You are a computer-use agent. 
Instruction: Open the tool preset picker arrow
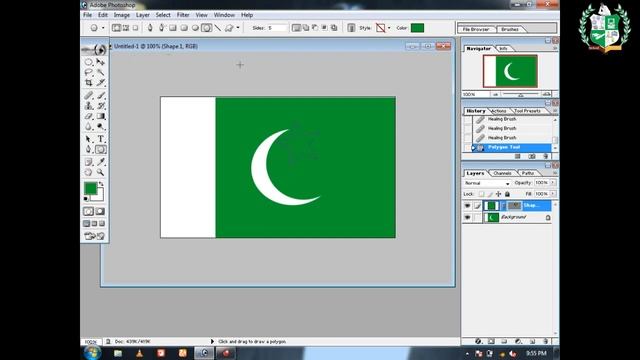pos(103,28)
